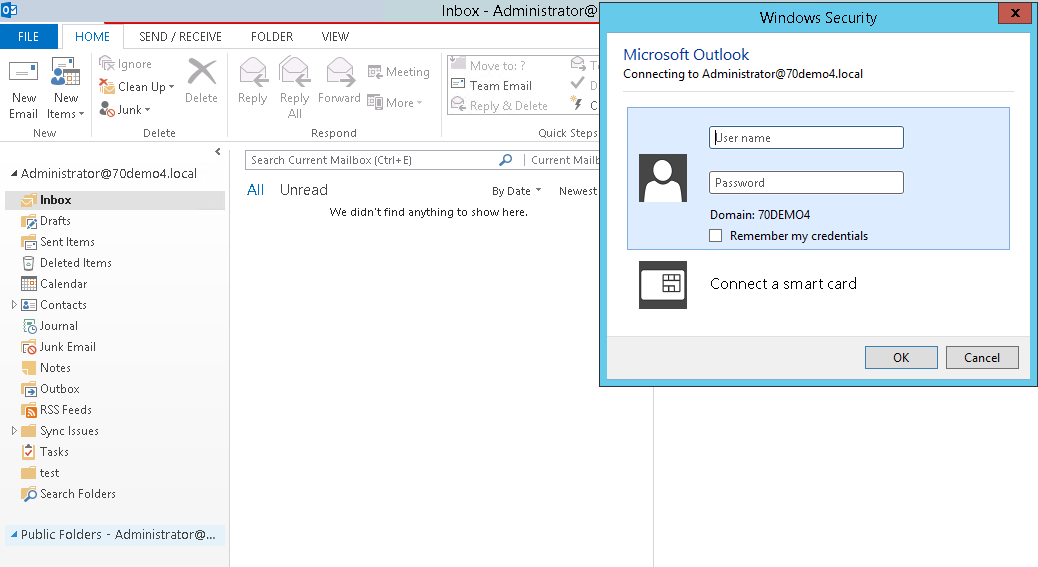Click the New Email icon
This screenshot has width=1038, height=567.
coord(23,72)
